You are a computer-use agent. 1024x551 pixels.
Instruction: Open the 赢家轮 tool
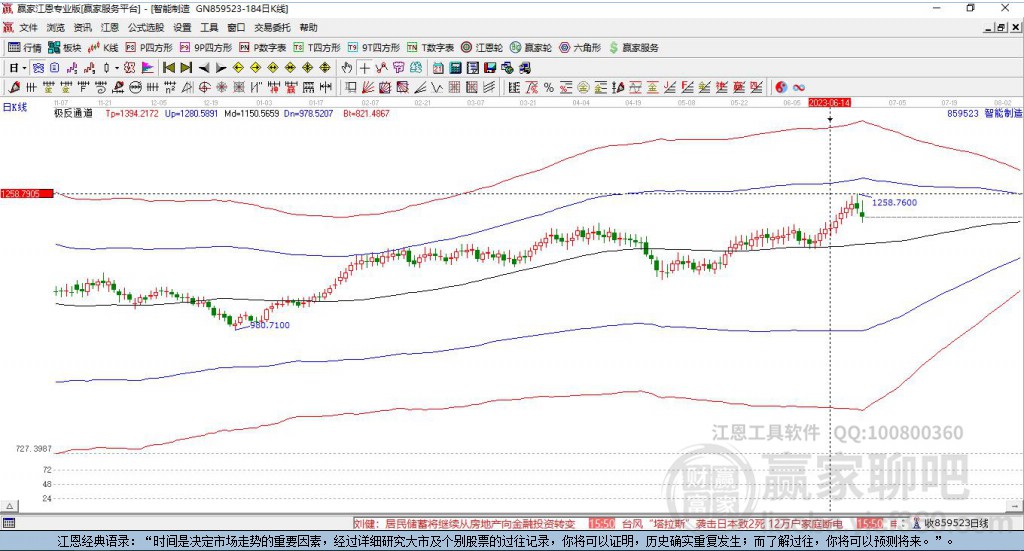(531, 48)
